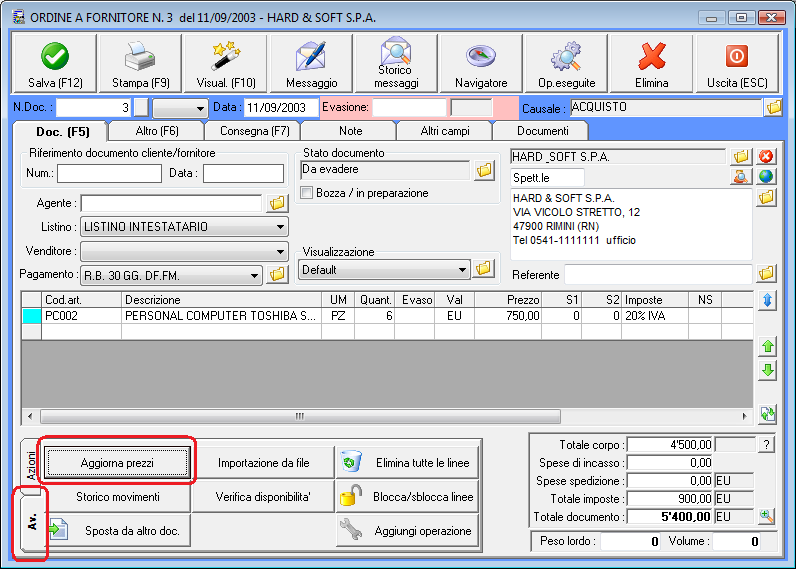View Op.eseguite executed operations

(567, 64)
